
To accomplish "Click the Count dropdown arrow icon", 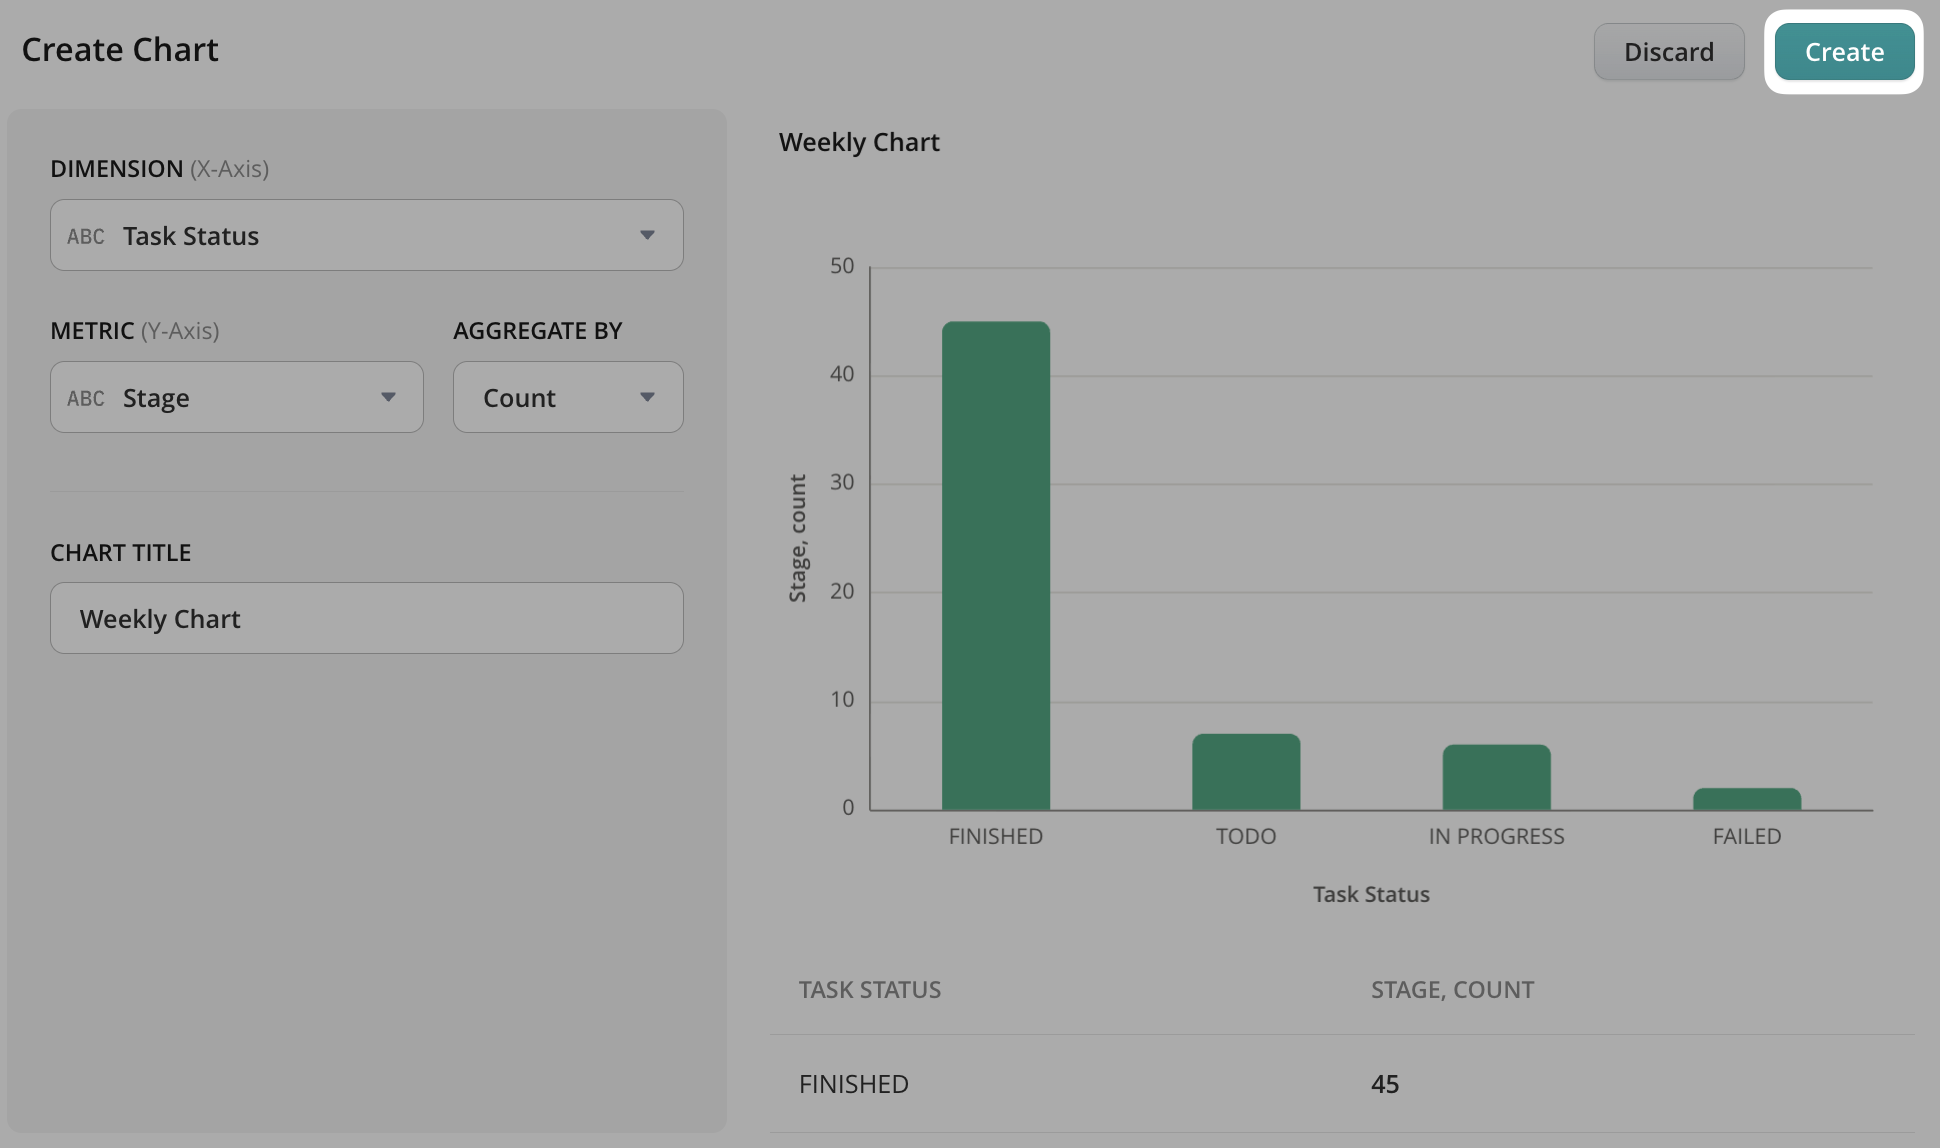I will [647, 397].
